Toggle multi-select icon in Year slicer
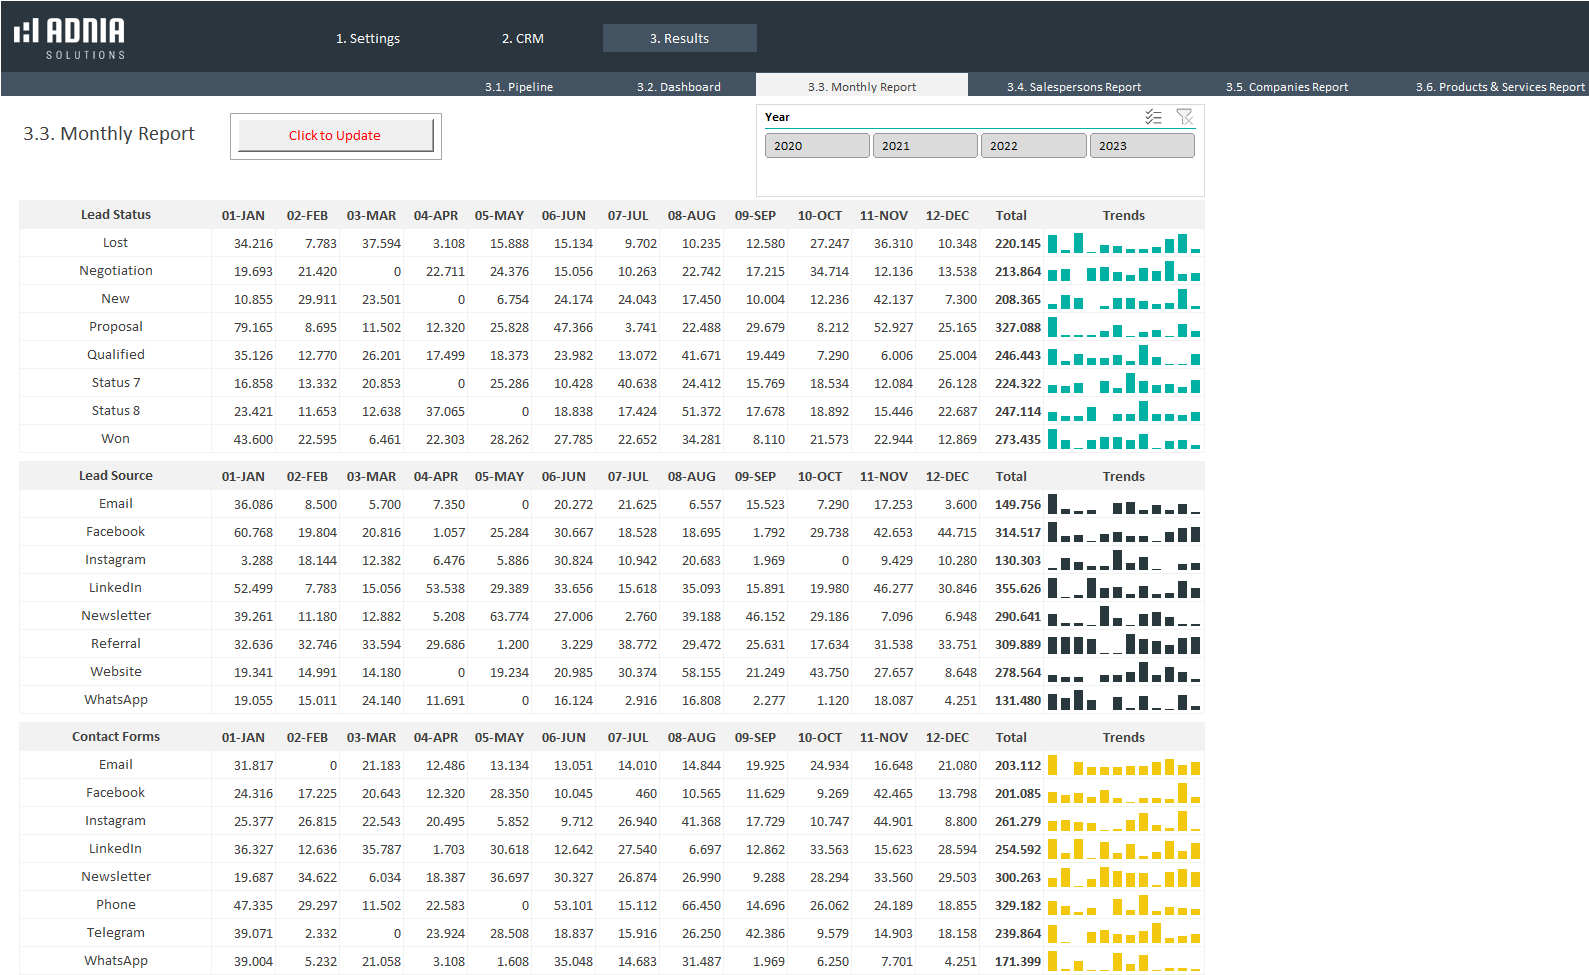 1153,117
